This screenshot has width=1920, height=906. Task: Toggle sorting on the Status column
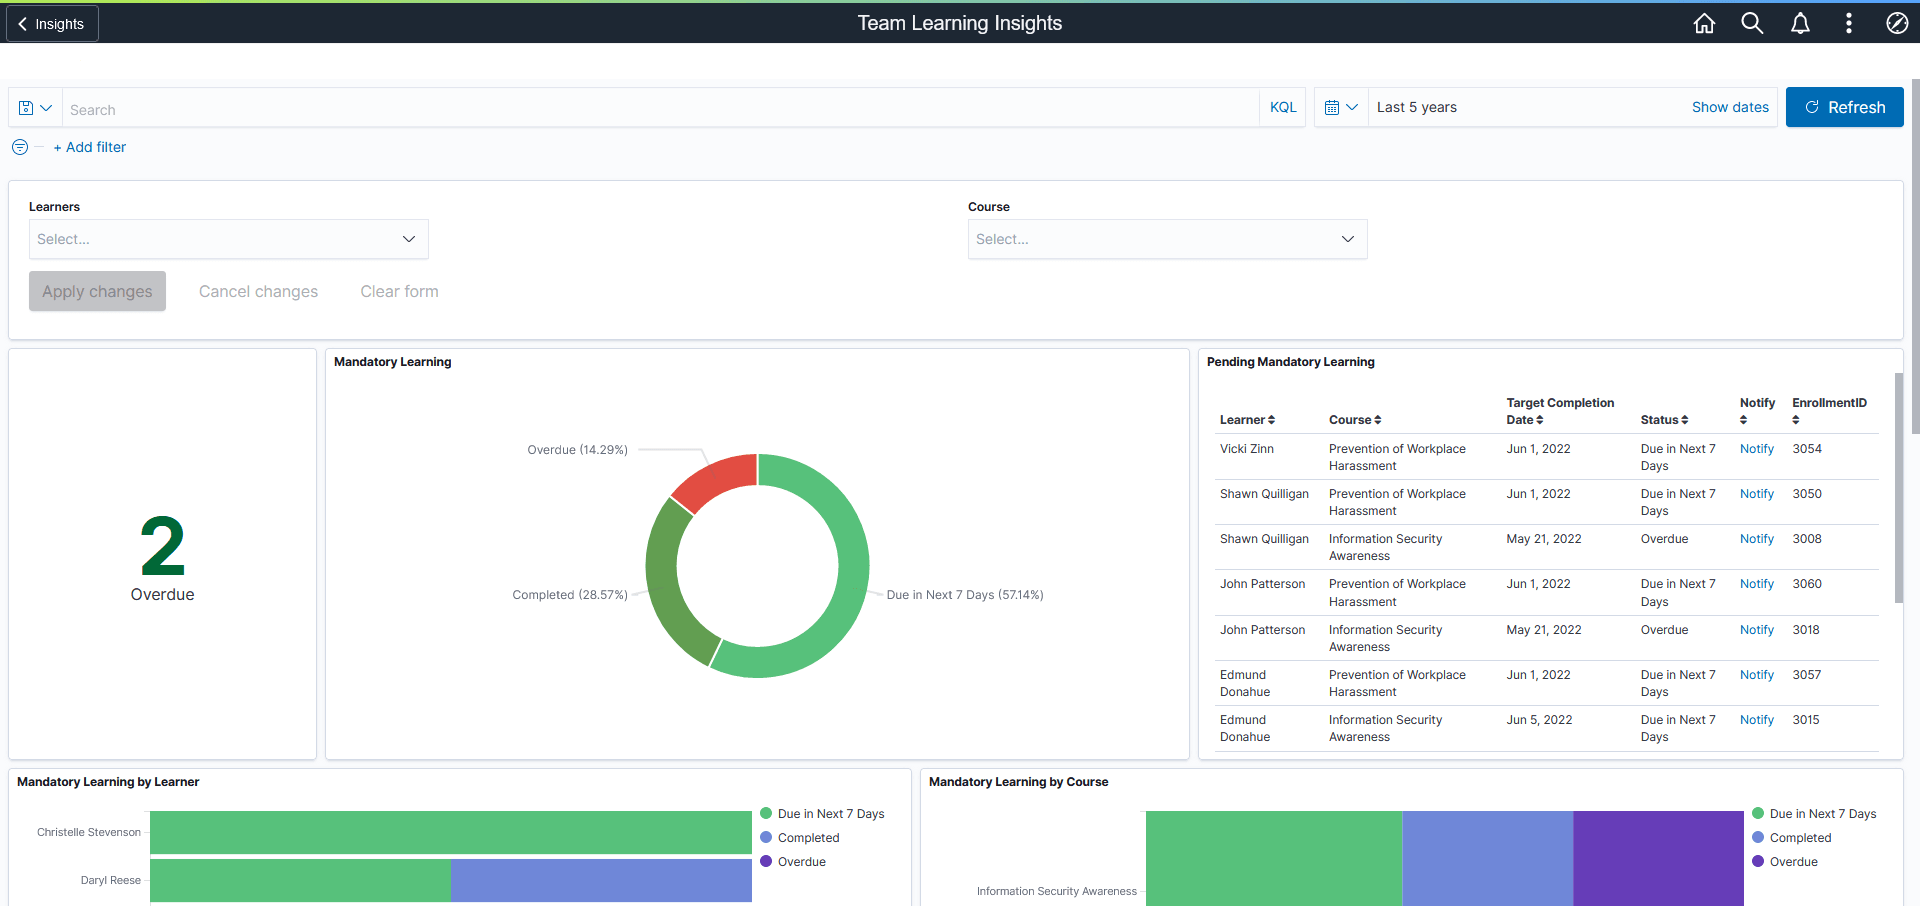point(1685,420)
